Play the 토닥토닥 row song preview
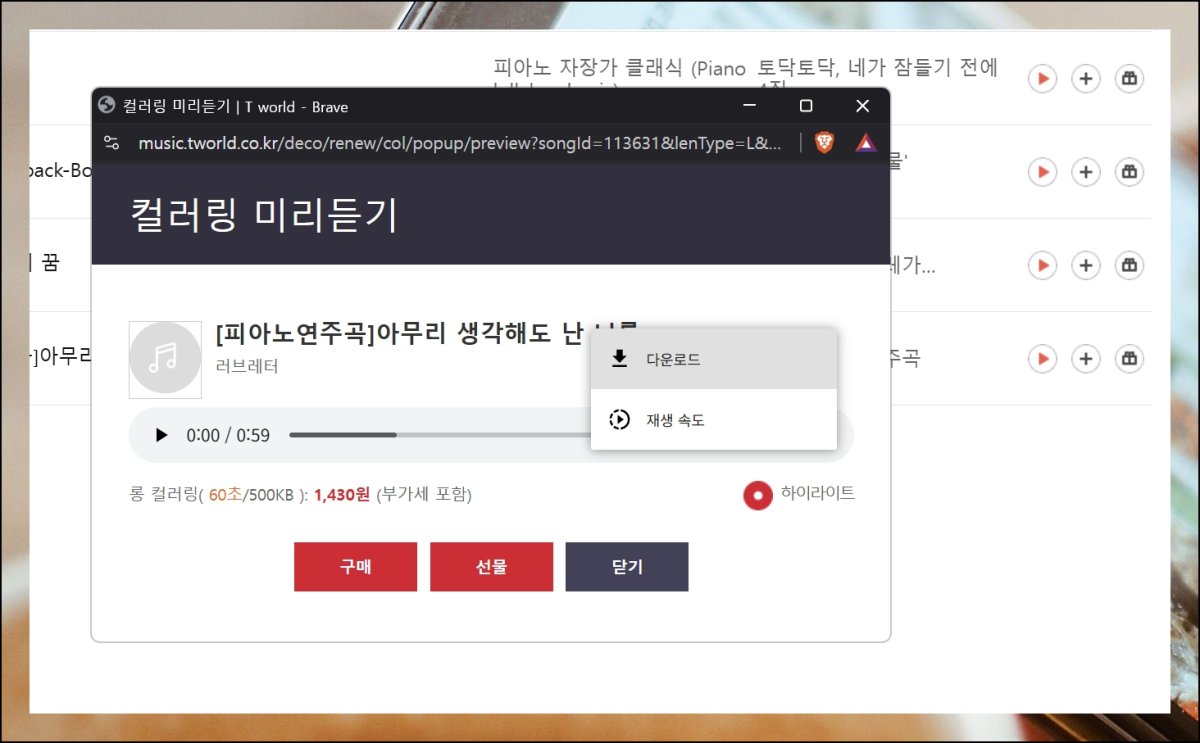Screen dimensions: 1200x743 [x=1042, y=78]
